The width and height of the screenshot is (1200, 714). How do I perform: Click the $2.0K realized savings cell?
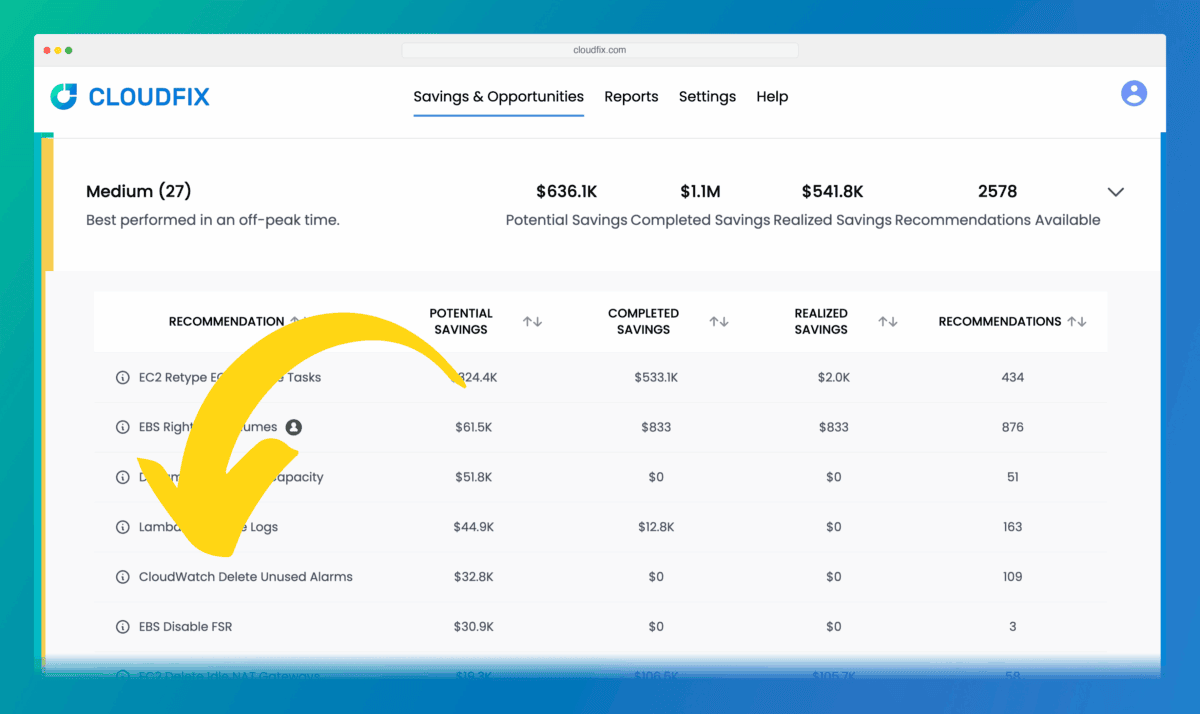click(834, 378)
